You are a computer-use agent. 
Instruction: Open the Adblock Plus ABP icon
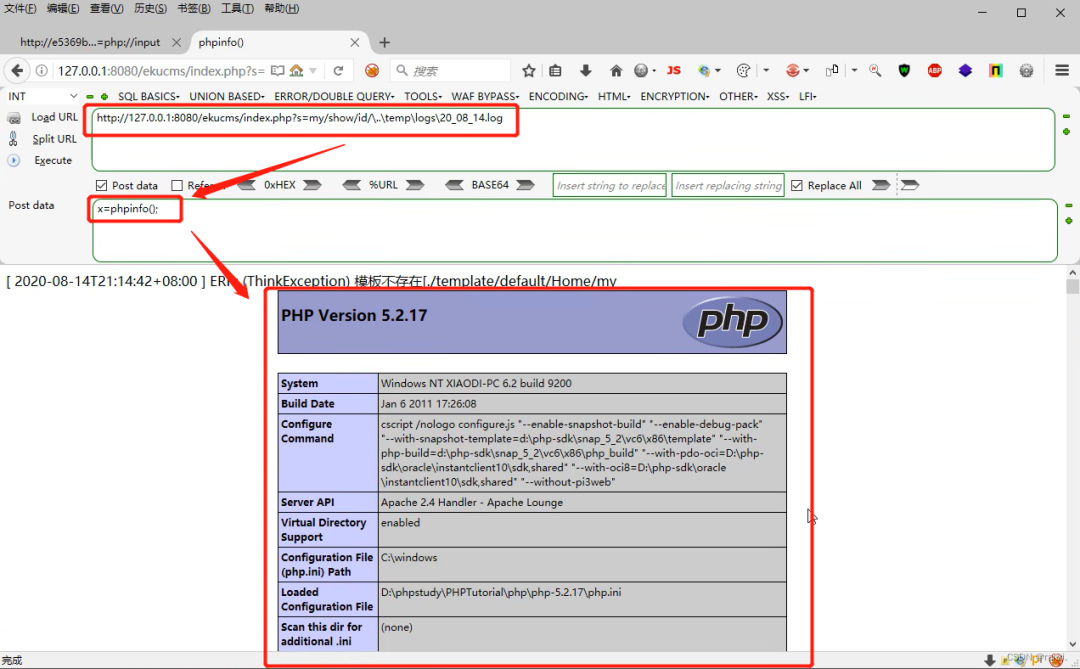click(935, 70)
